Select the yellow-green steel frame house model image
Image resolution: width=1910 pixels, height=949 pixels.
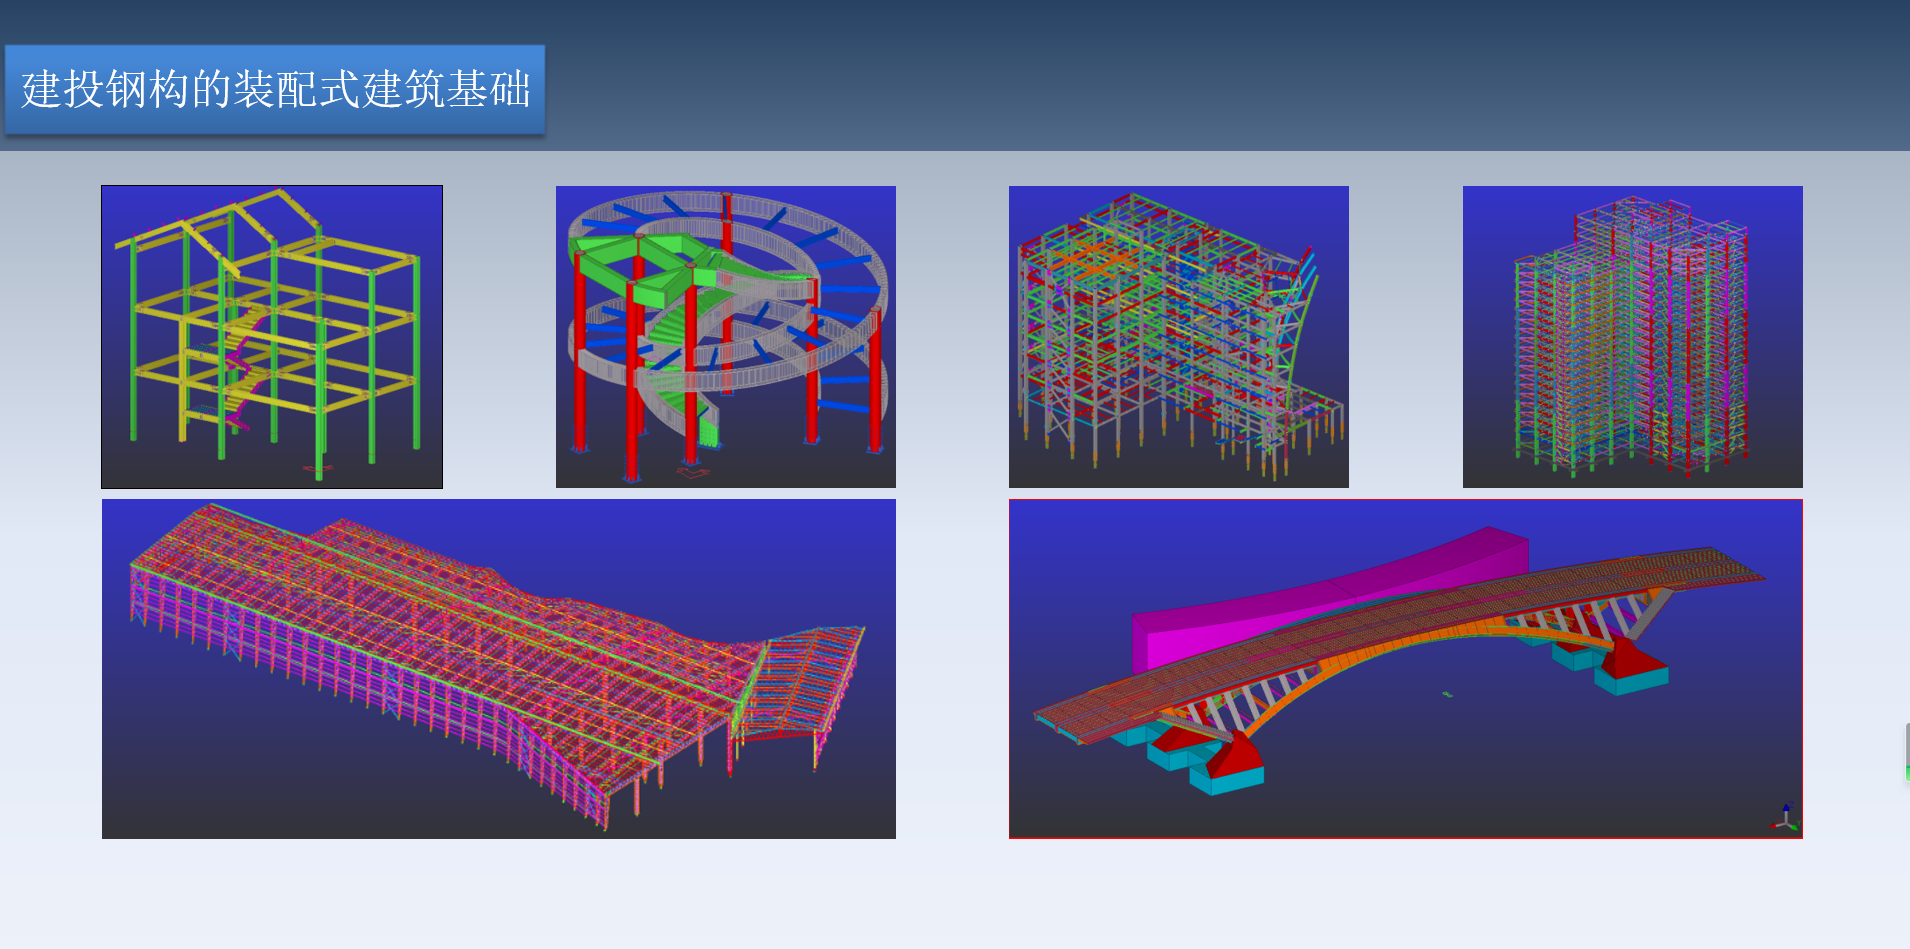272,337
